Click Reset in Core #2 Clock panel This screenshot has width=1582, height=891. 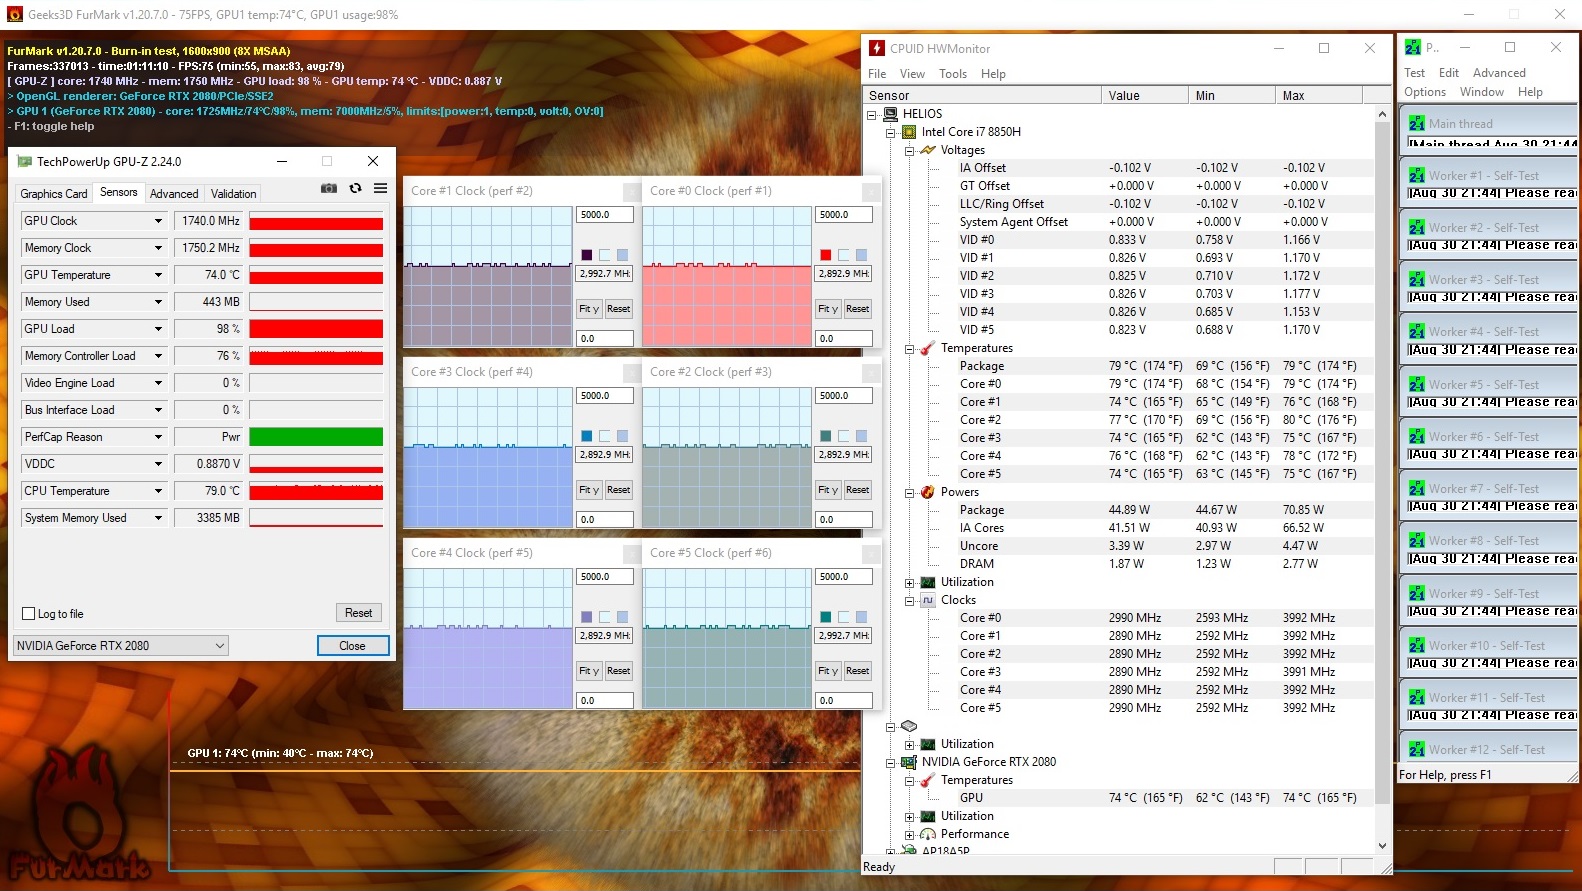(x=858, y=490)
